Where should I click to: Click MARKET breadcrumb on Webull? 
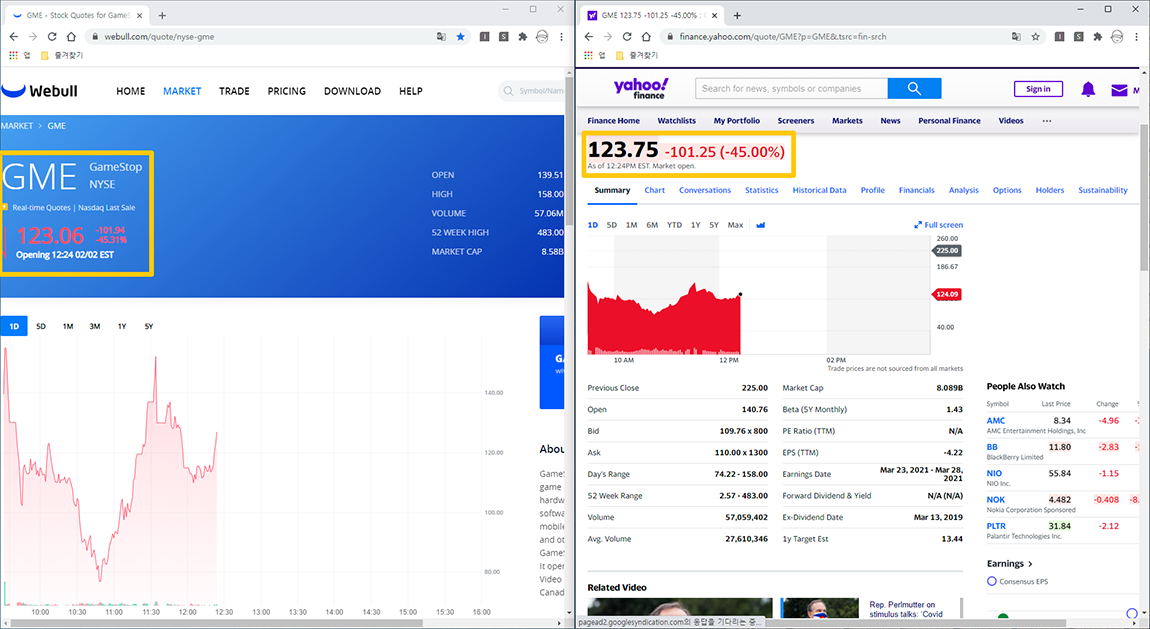tap(17, 126)
